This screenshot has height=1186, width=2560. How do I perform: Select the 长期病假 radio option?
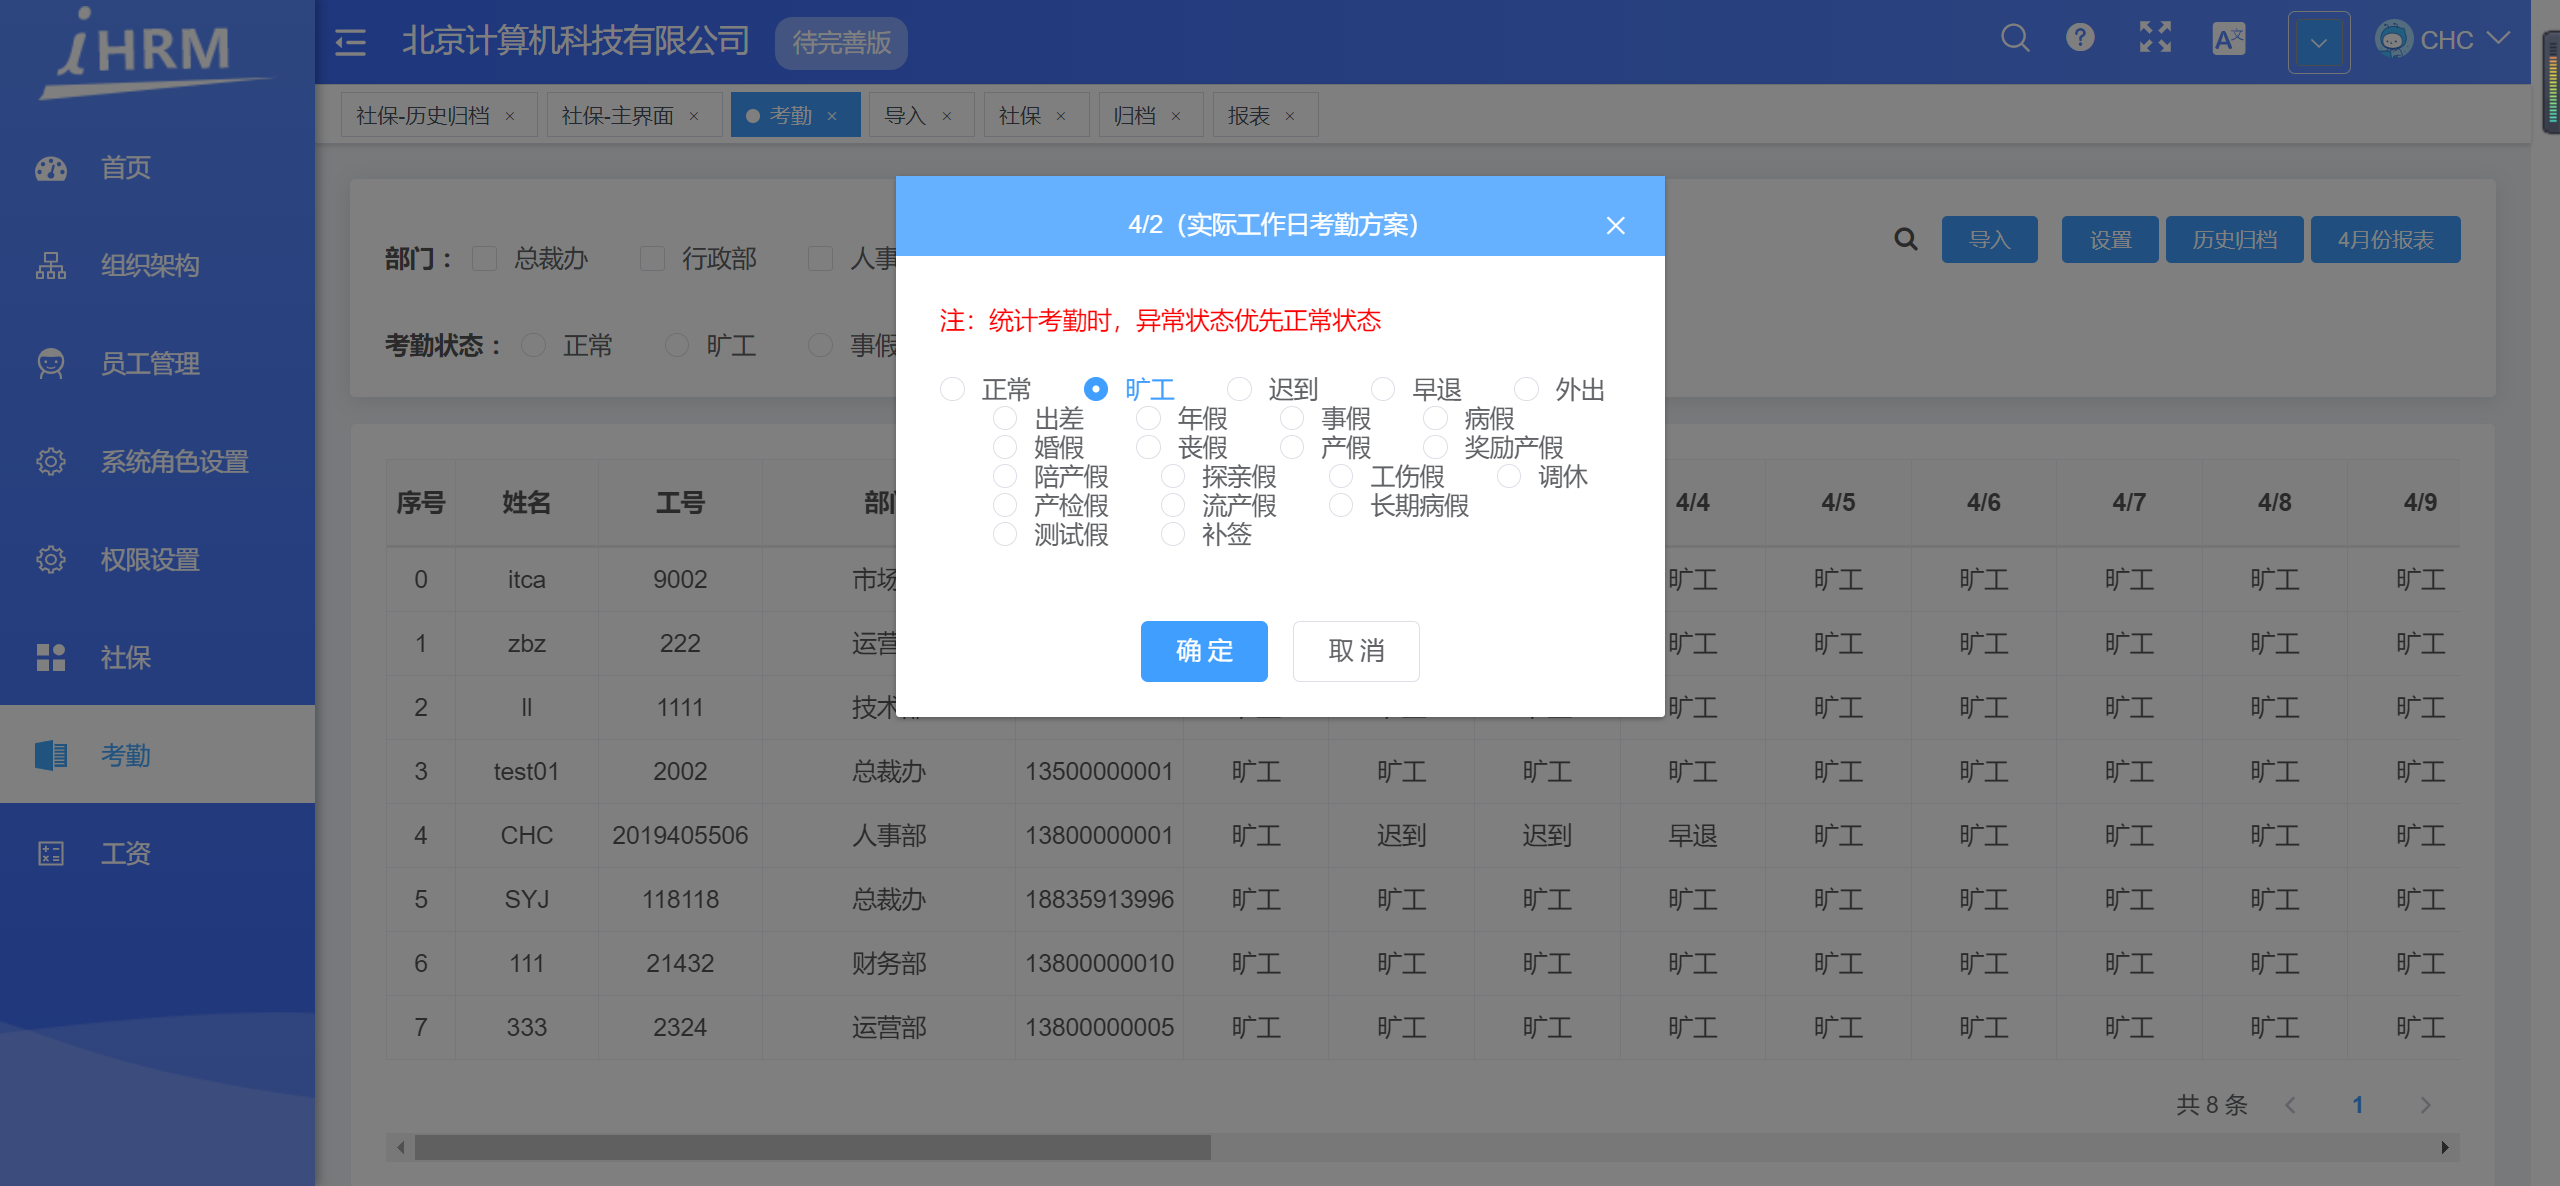click(1341, 505)
